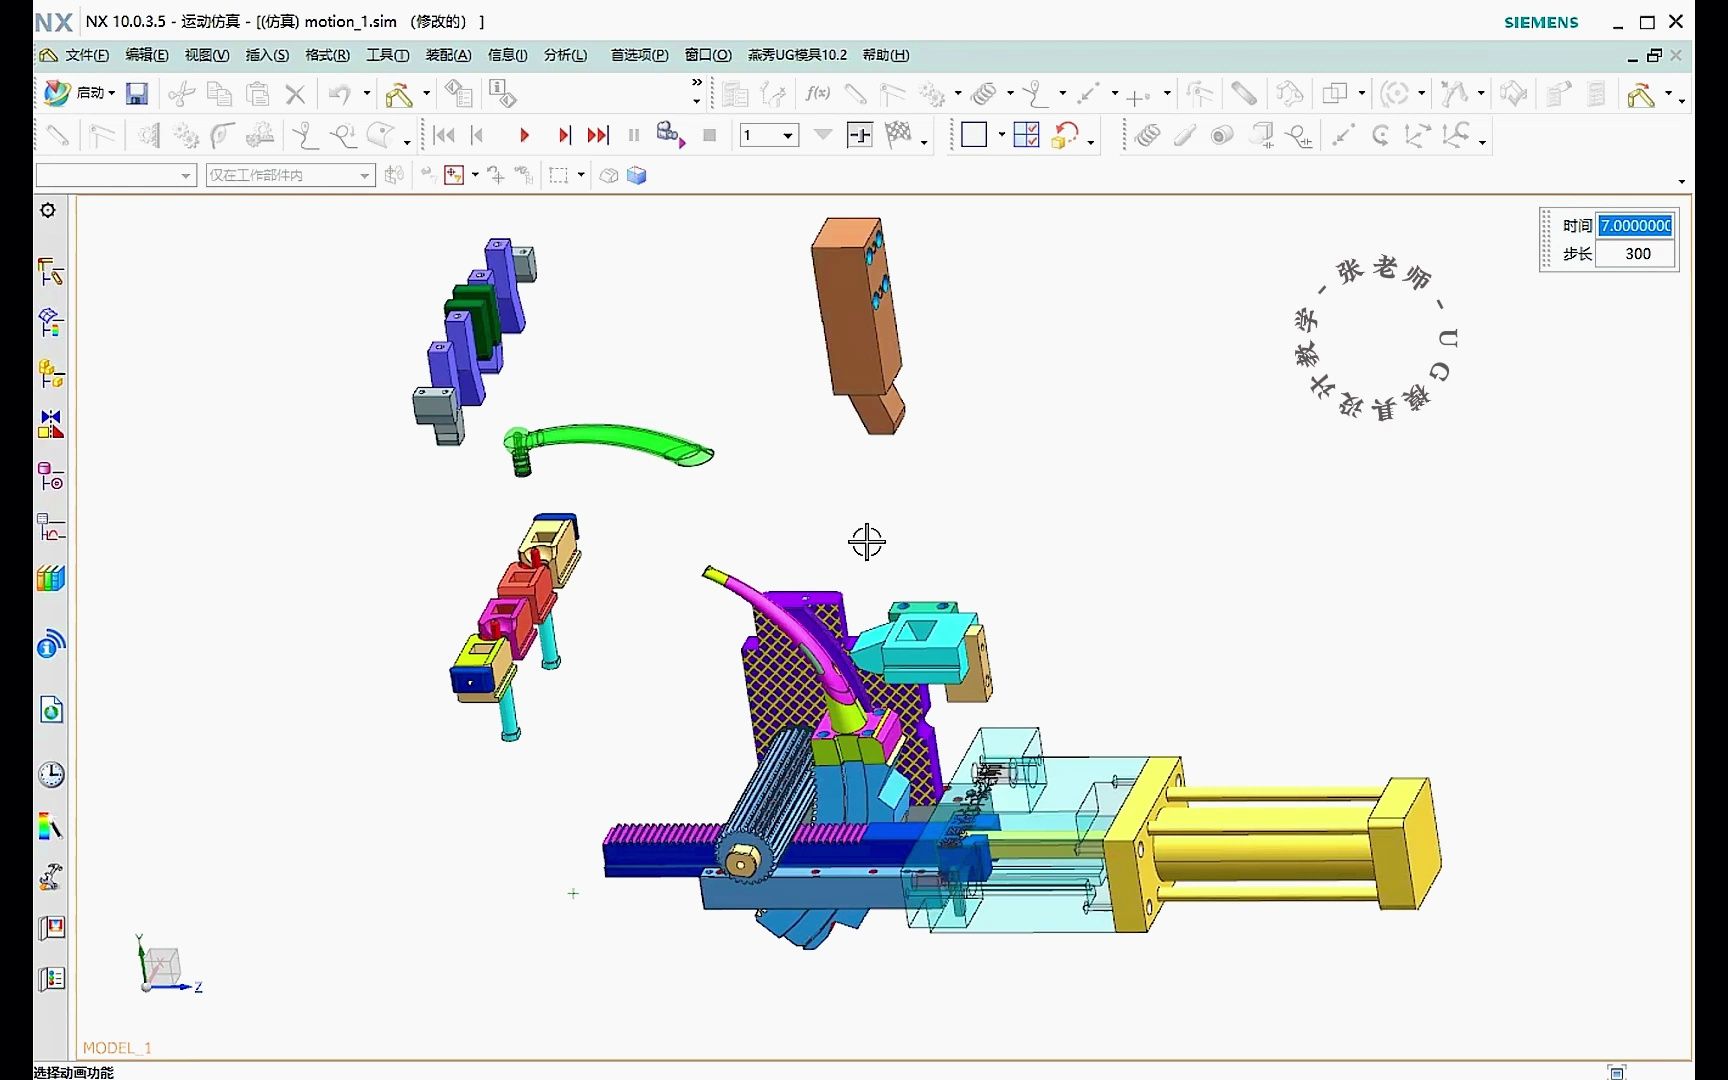Click the Copy icon
Screen dimensions: 1728x1080
219,94
